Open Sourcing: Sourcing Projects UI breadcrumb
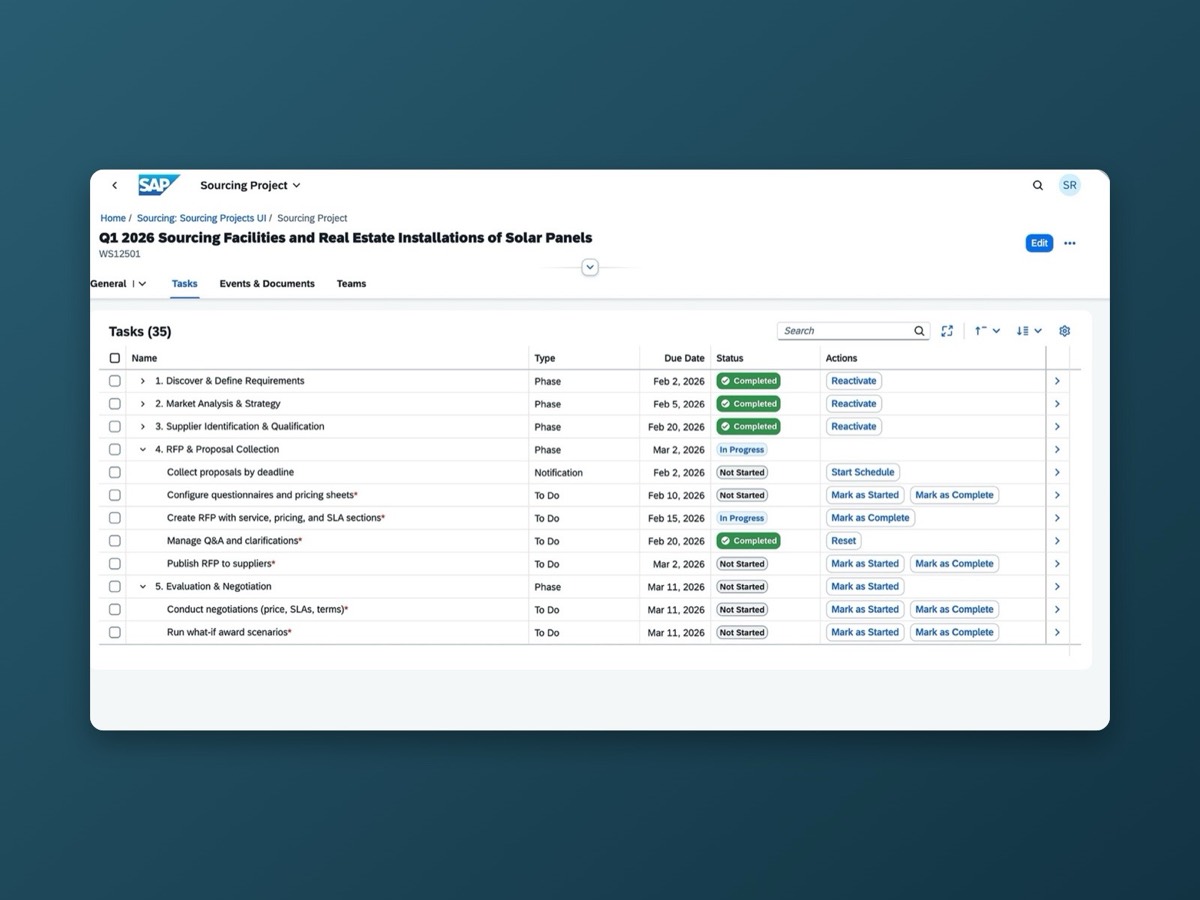Image resolution: width=1200 pixels, height=900 pixels. pos(201,218)
